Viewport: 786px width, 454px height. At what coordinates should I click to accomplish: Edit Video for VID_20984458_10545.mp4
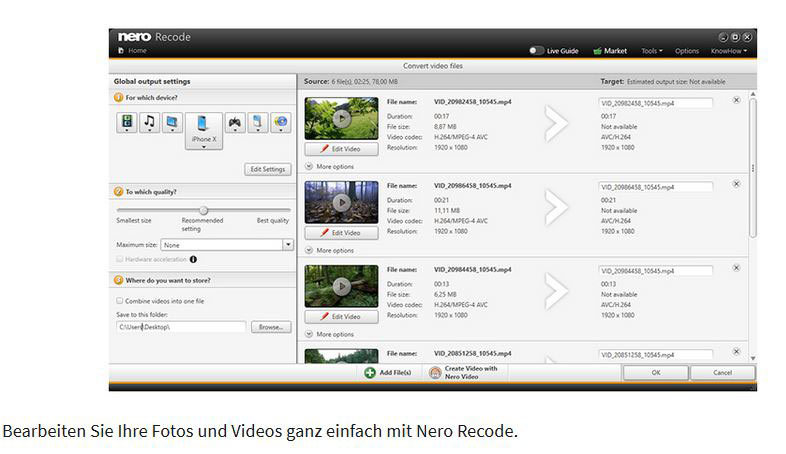coord(341,316)
